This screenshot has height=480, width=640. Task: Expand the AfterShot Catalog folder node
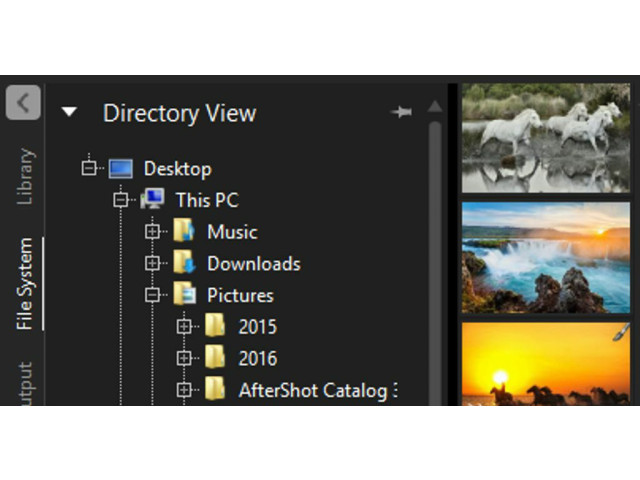(x=184, y=390)
